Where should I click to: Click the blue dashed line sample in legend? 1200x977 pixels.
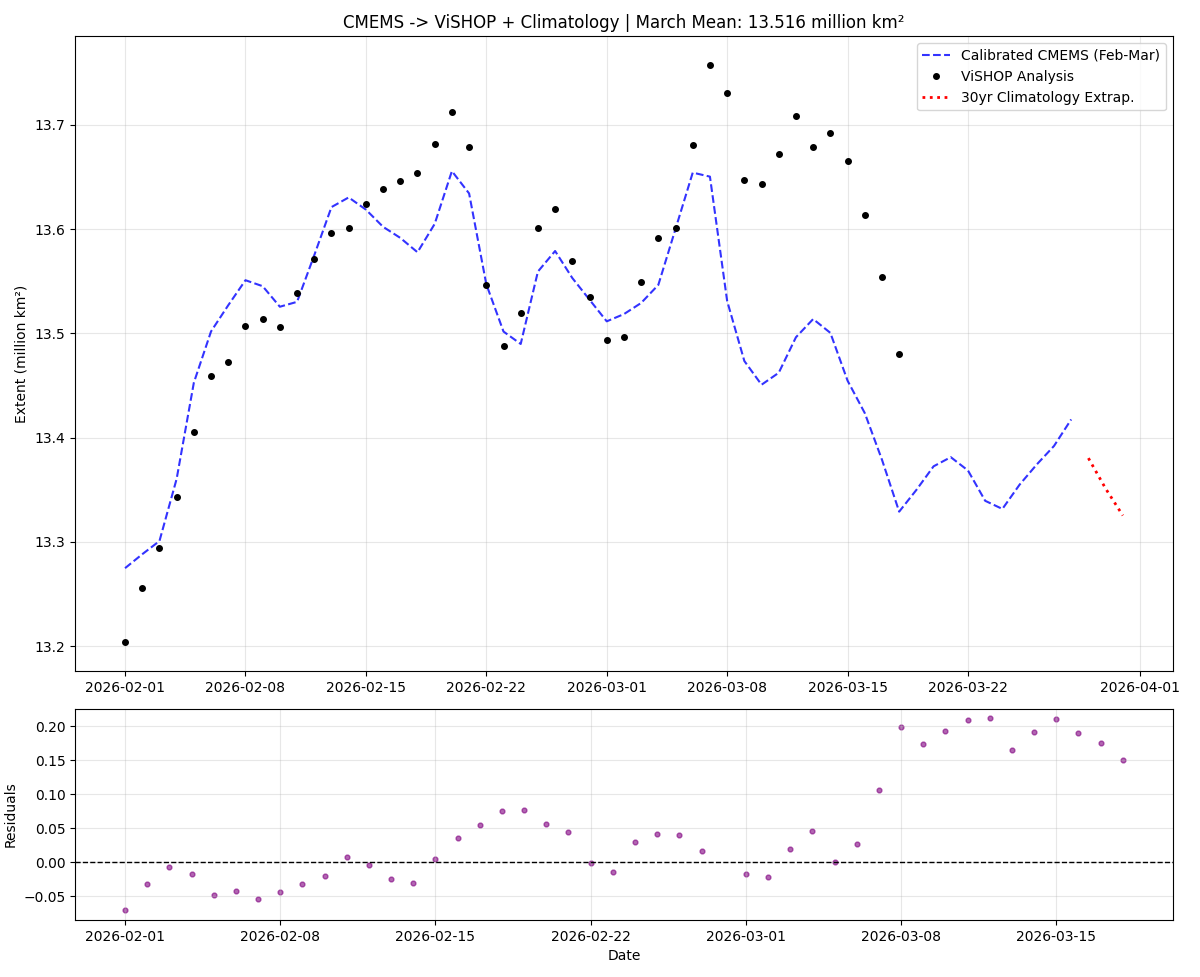(x=938, y=56)
